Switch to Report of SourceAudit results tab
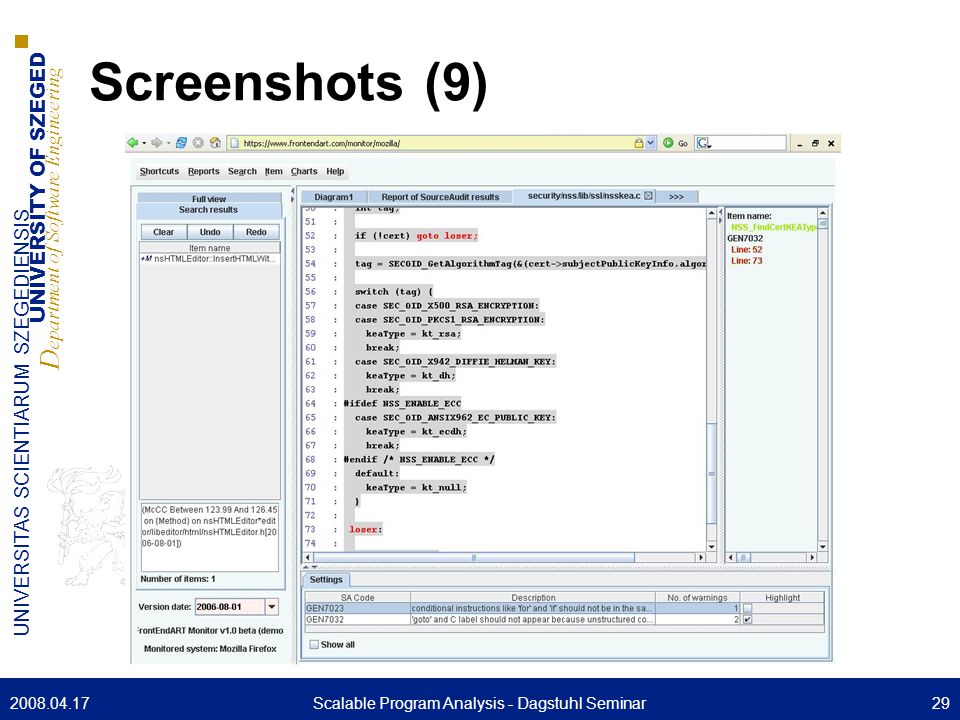Screen dimensions: 960x720 point(440,197)
